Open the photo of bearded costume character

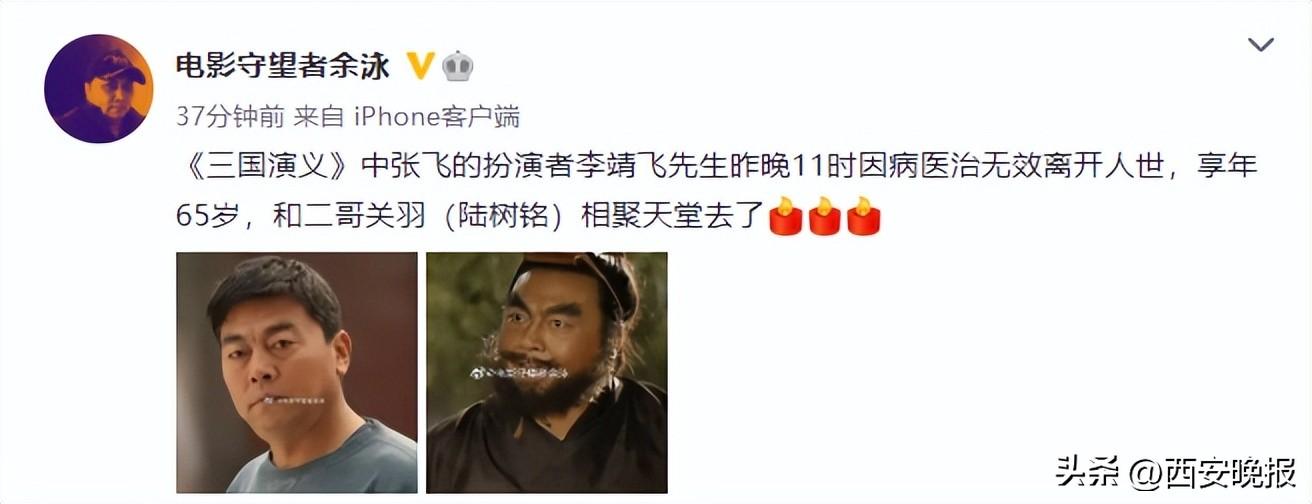tap(547, 372)
